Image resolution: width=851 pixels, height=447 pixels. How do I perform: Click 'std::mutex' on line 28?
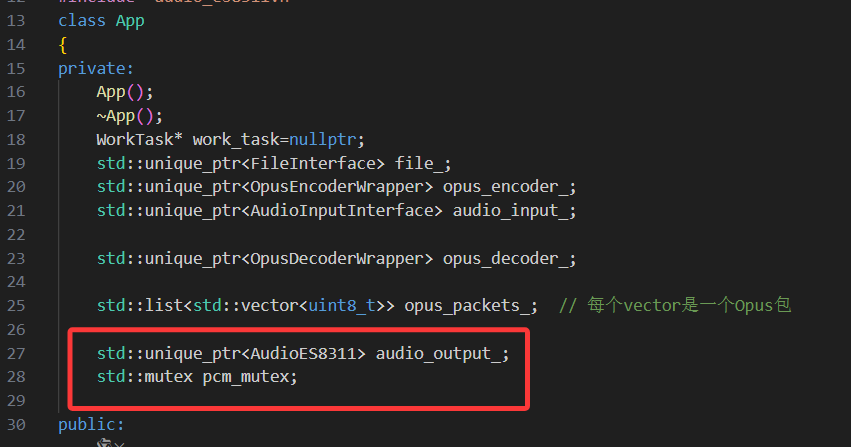(144, 376)
